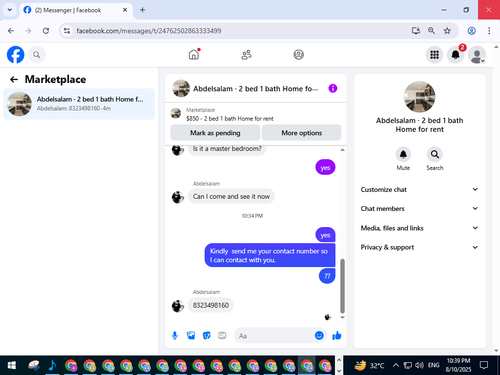Send a thumbs up like
The image size is (500, 375).
337,336
